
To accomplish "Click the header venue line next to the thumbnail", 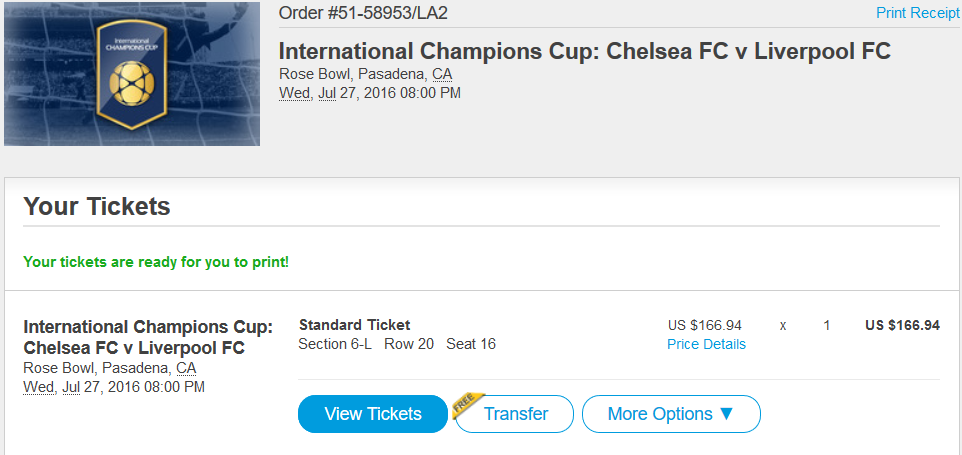I will click(x=365, y=74).
